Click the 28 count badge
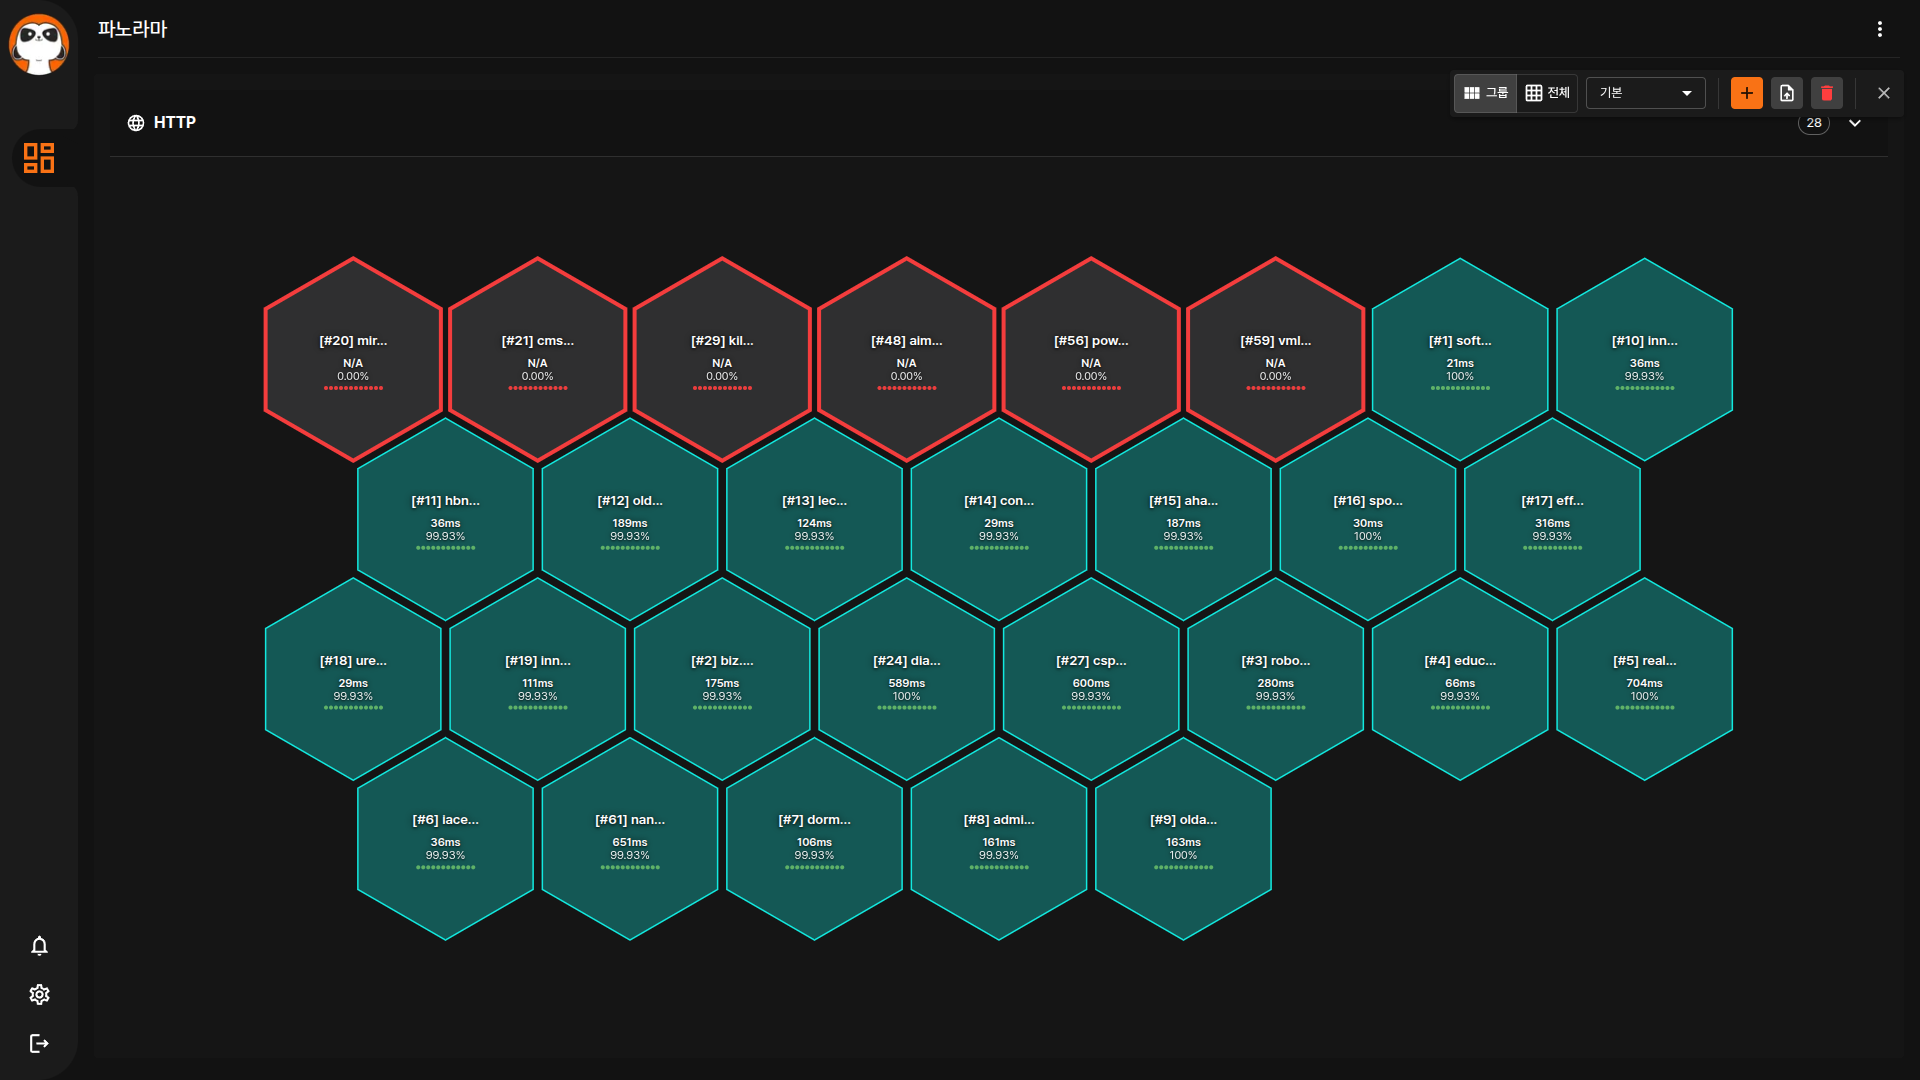This screenshot has height=1080, width=1920. pyautogui.click(x=1813, y=124)
